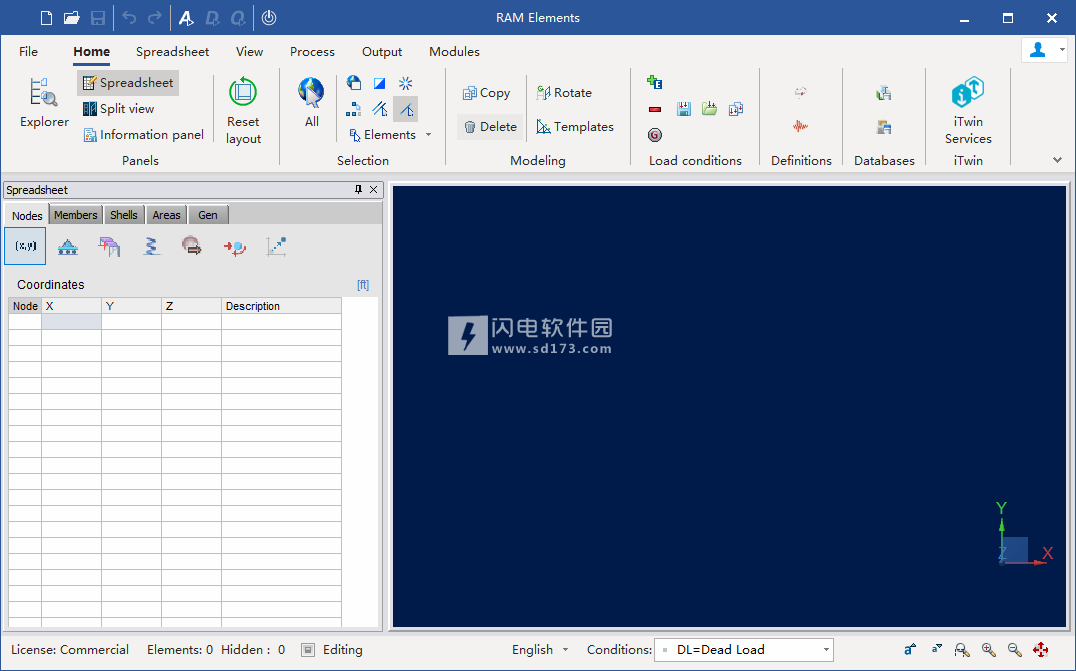Click the undo arrow
This screenshot has height=671, width=1076.
(129, 18)
